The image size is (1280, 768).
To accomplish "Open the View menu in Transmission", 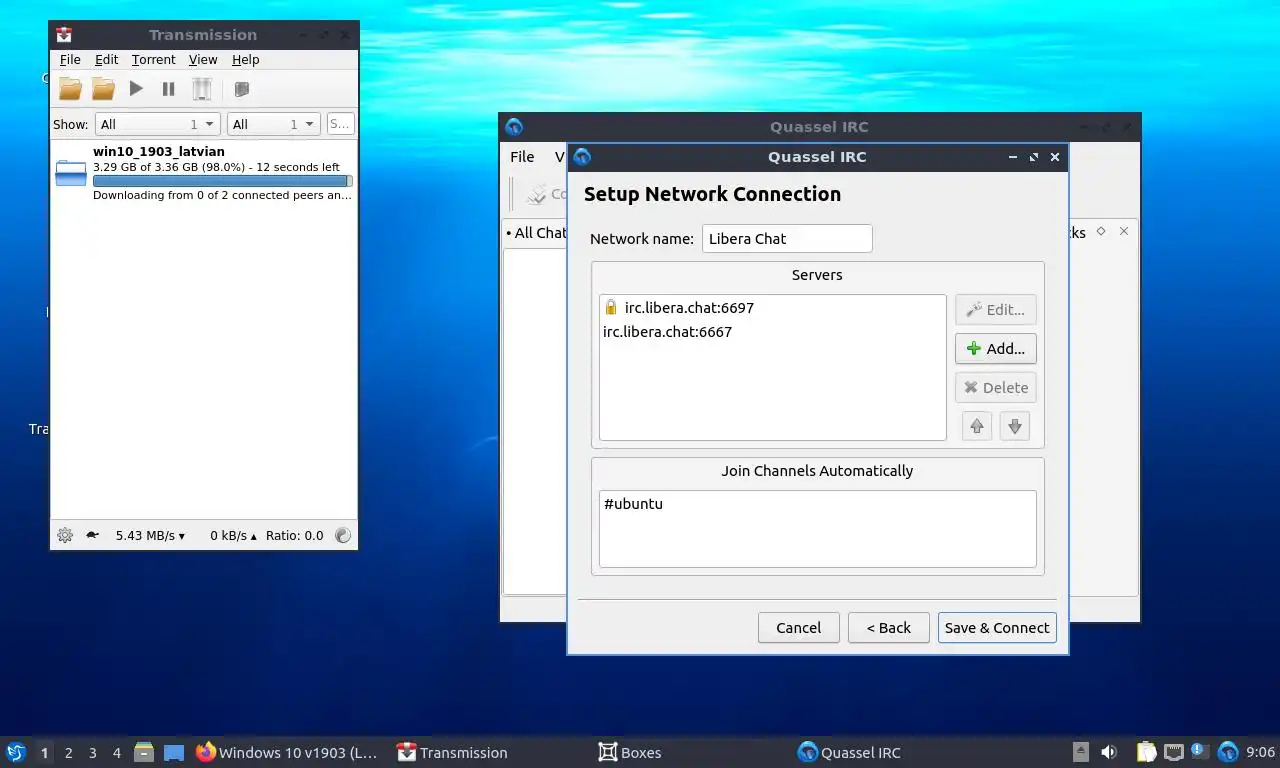I will pyautogui.click(x=203, y=60).
